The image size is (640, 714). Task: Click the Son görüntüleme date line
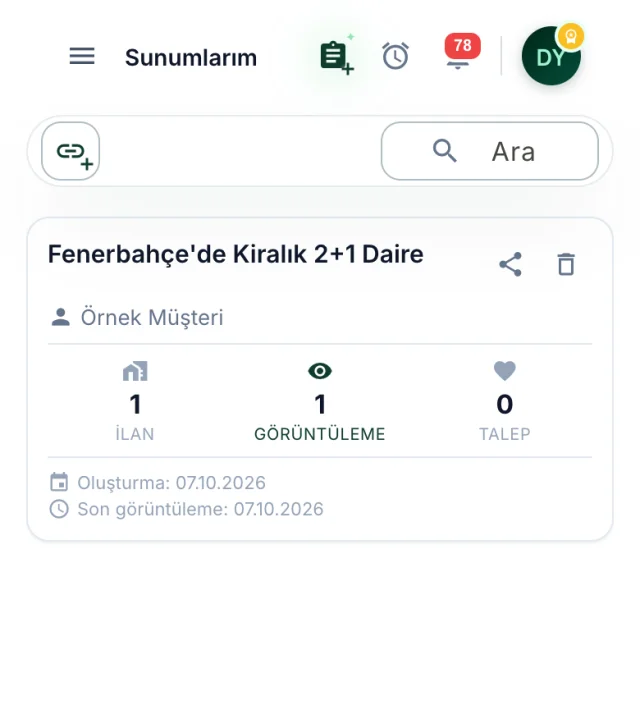[186, 509]
